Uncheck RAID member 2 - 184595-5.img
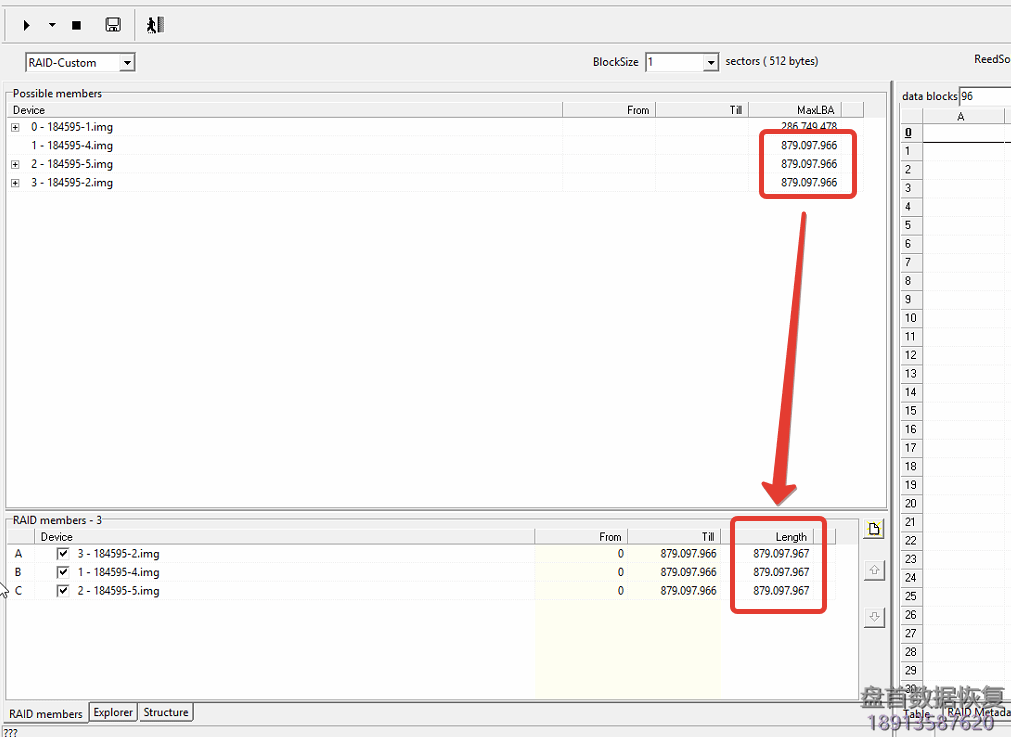 point(63,591)
